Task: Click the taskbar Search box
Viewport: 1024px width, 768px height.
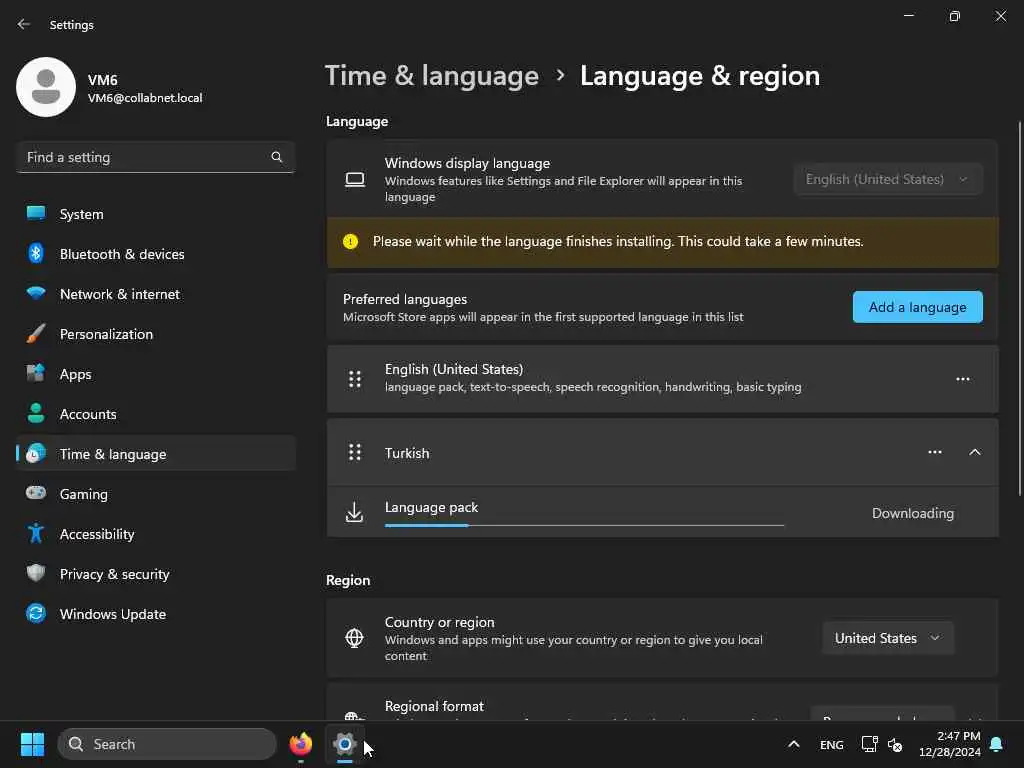Action: 167,744
